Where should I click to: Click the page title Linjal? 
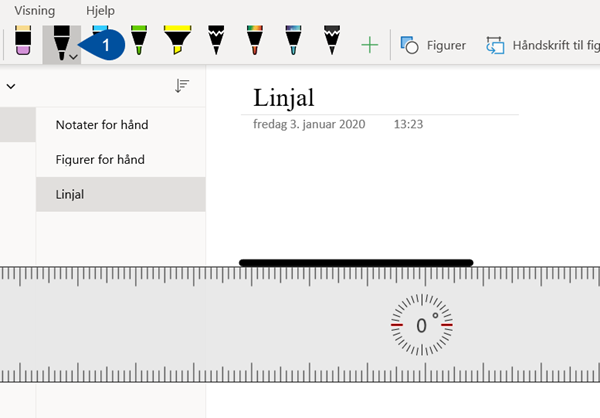coord(284,98)
